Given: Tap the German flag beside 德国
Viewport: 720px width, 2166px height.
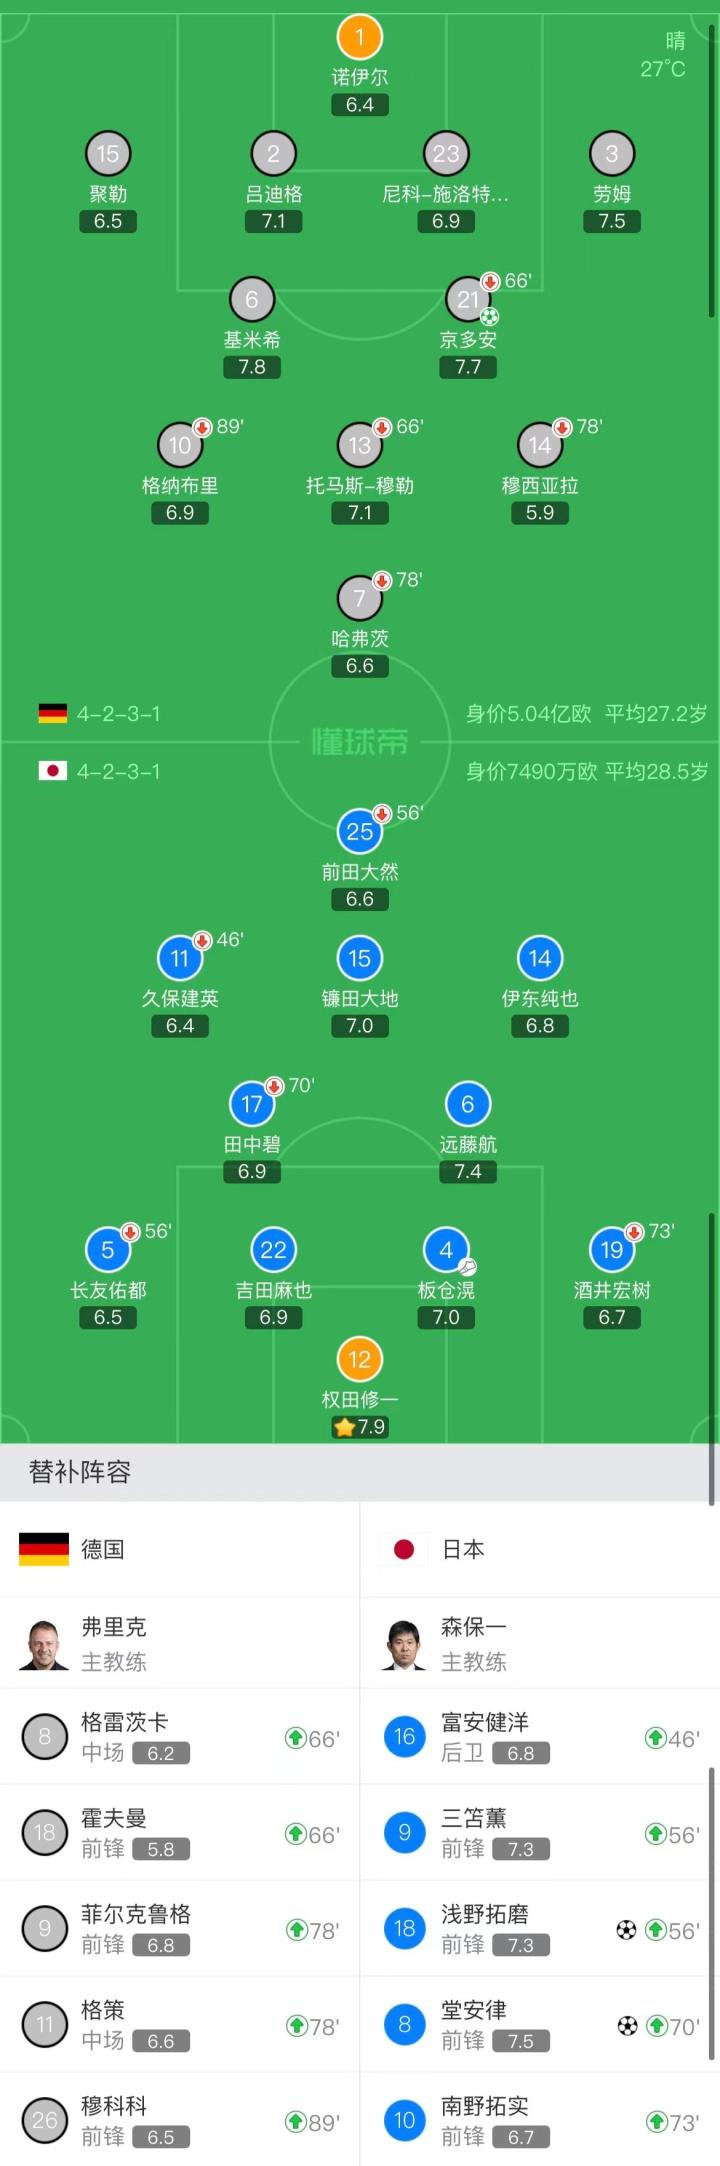Looking at the screenshot, I should click(x=44, y=1549).
